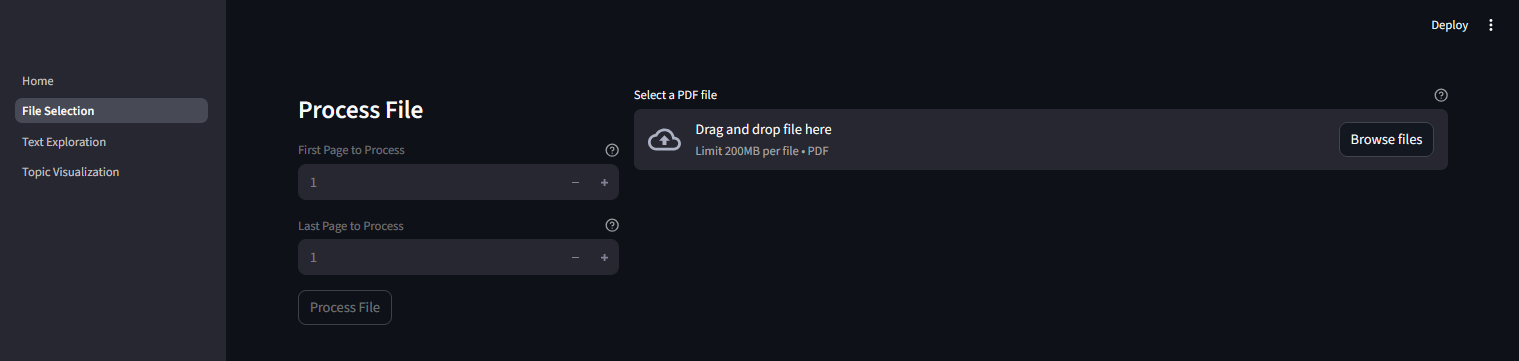Click the Deploy button
The height and width of the screenshot is (361, 1519).
[x=1449, y=25]
